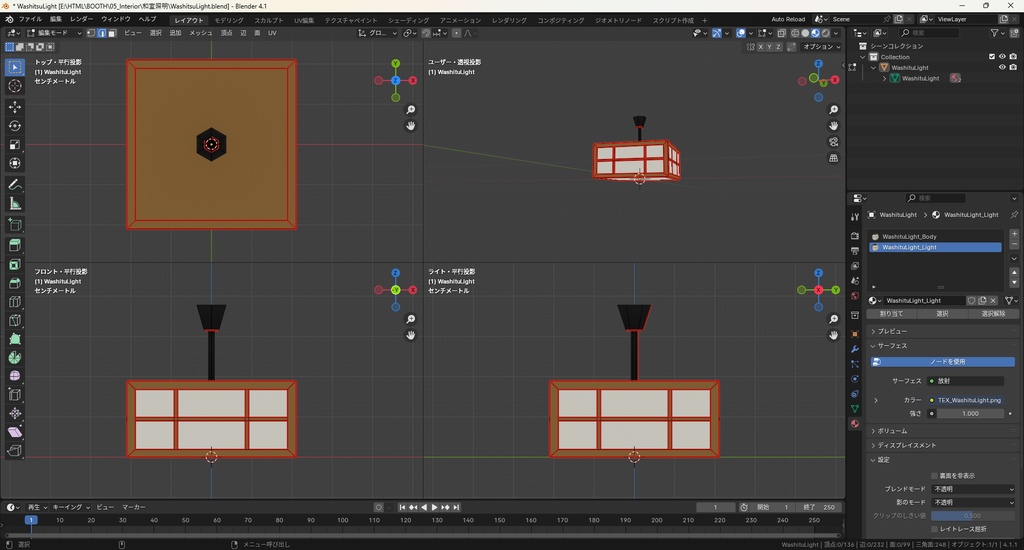Switch to the シェーディング workspace tab
Viewport: 1024px width, 550px height.
(408, 19)
